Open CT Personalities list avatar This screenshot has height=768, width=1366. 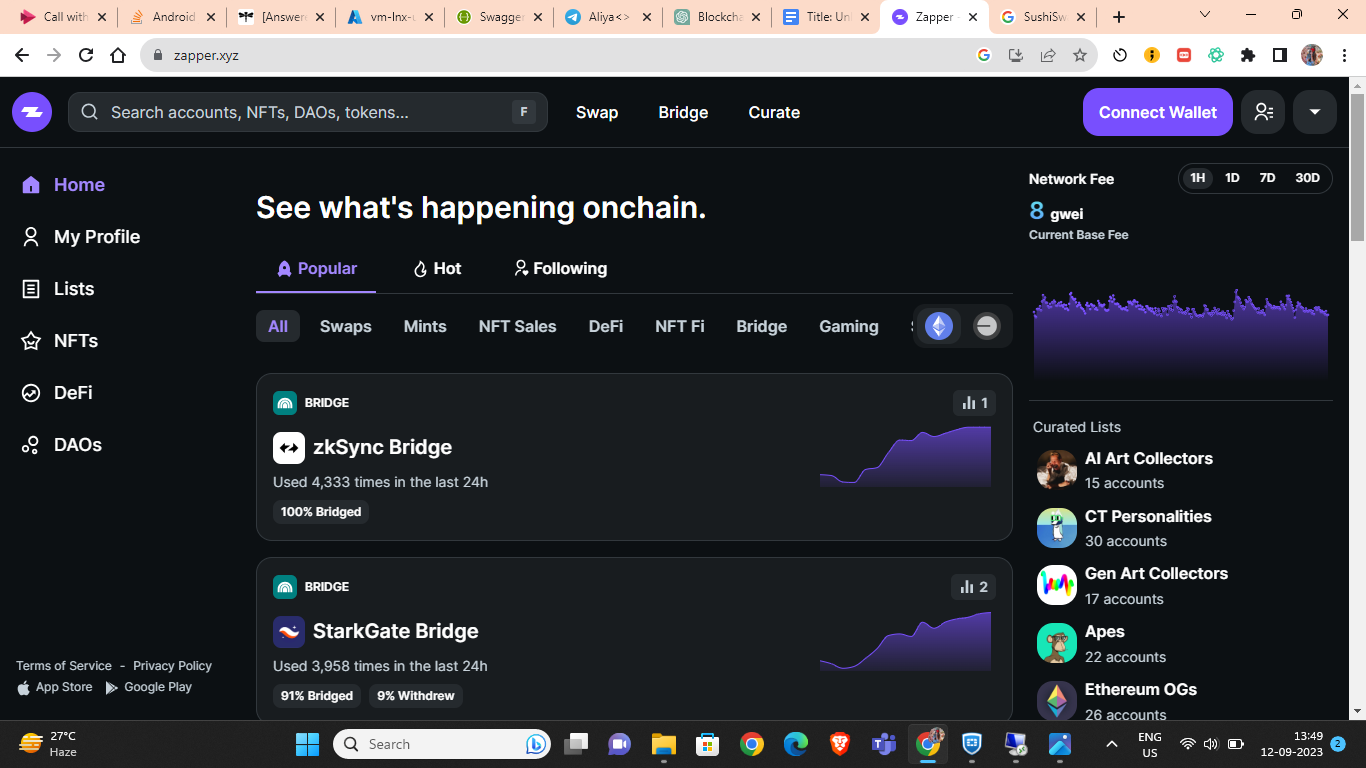tap(1057, 527)
